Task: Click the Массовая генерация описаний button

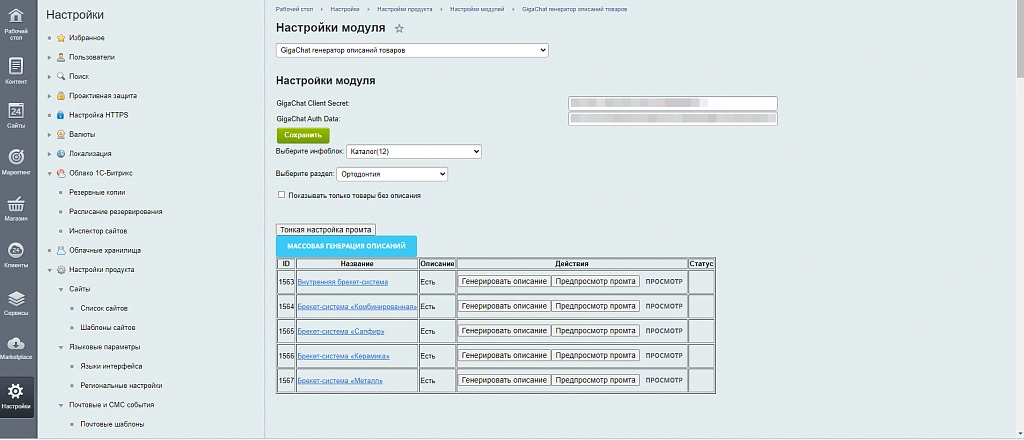Action: click(x=346, y=246)
